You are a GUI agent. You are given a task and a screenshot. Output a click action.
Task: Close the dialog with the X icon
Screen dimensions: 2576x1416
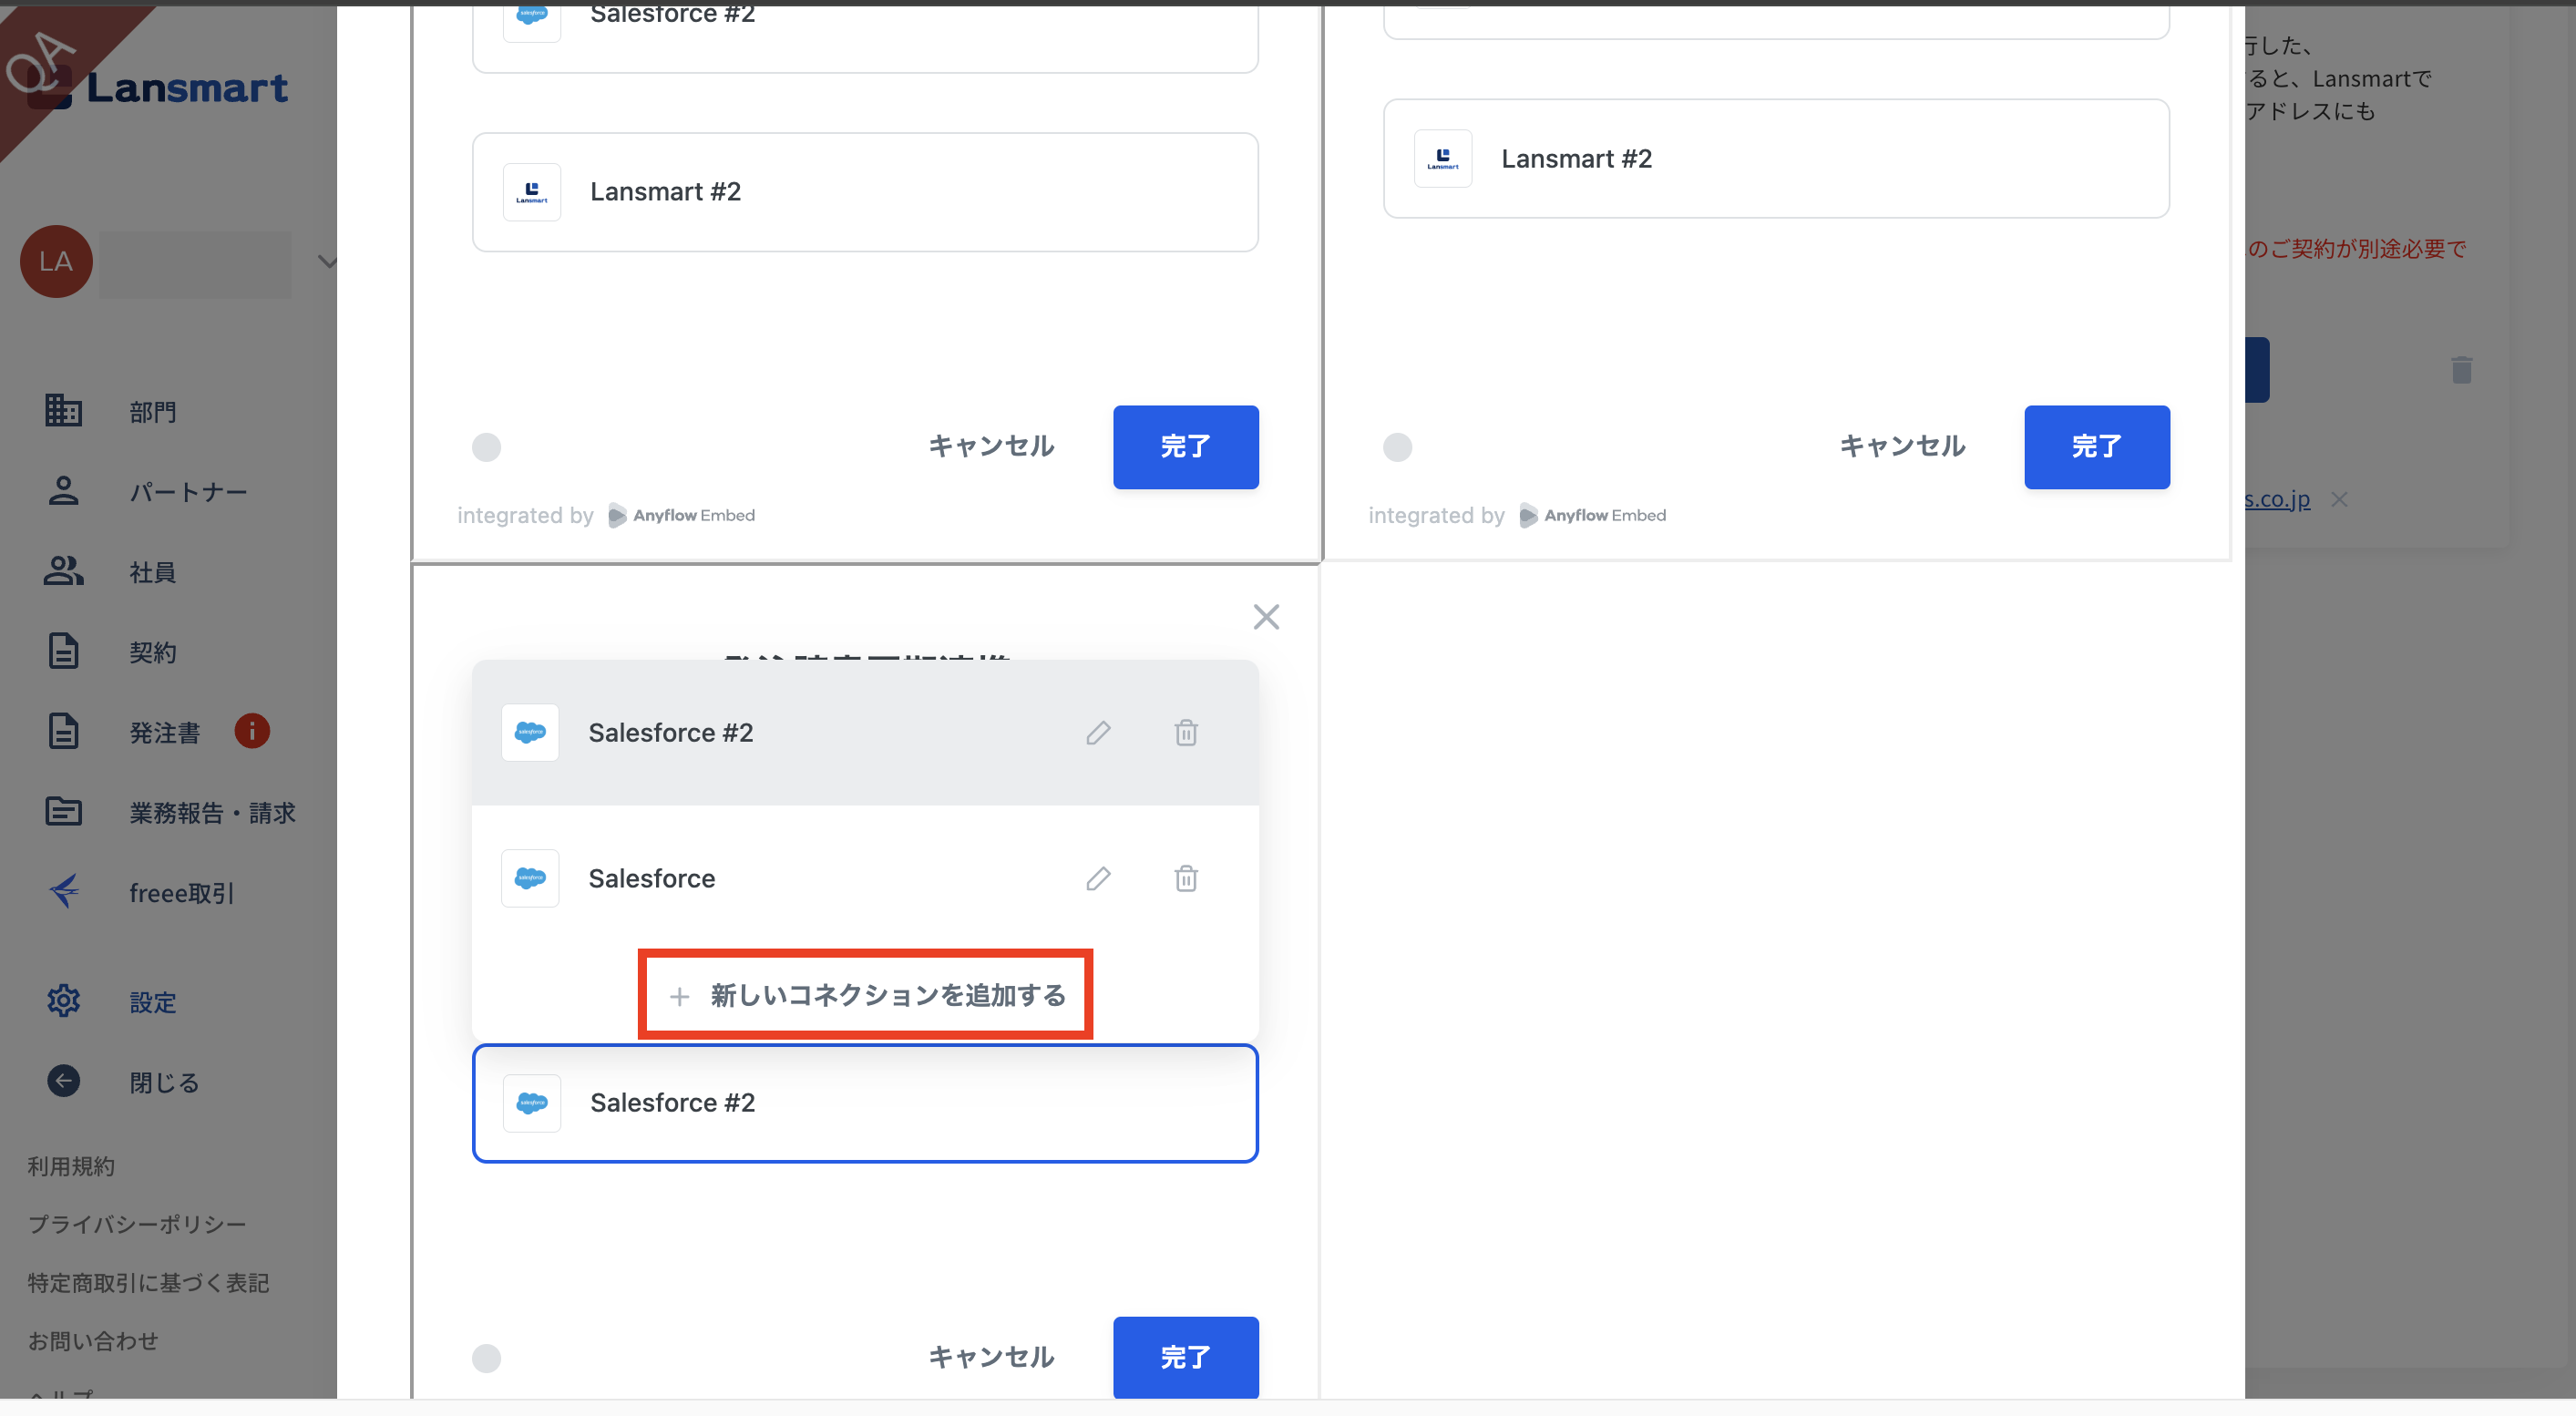[x=1266, y=617]
